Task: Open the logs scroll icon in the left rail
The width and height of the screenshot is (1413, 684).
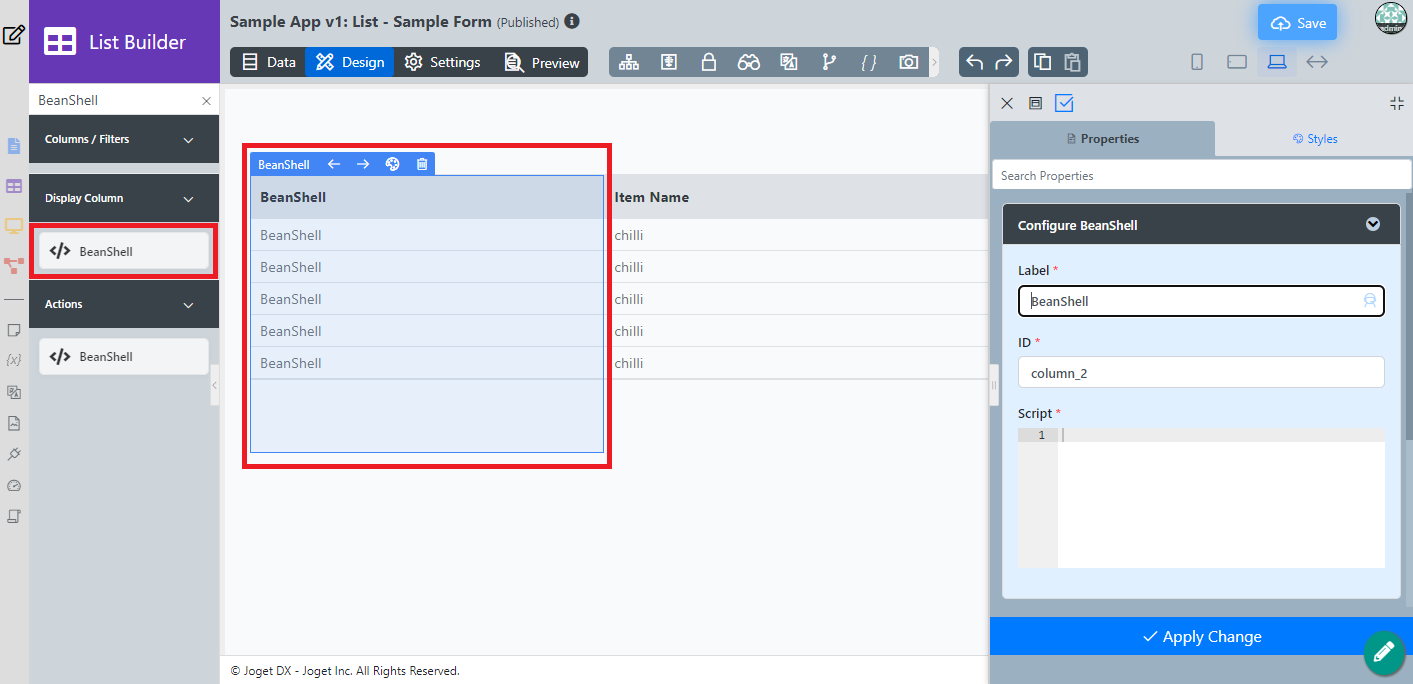Action: tap(14, 517)
